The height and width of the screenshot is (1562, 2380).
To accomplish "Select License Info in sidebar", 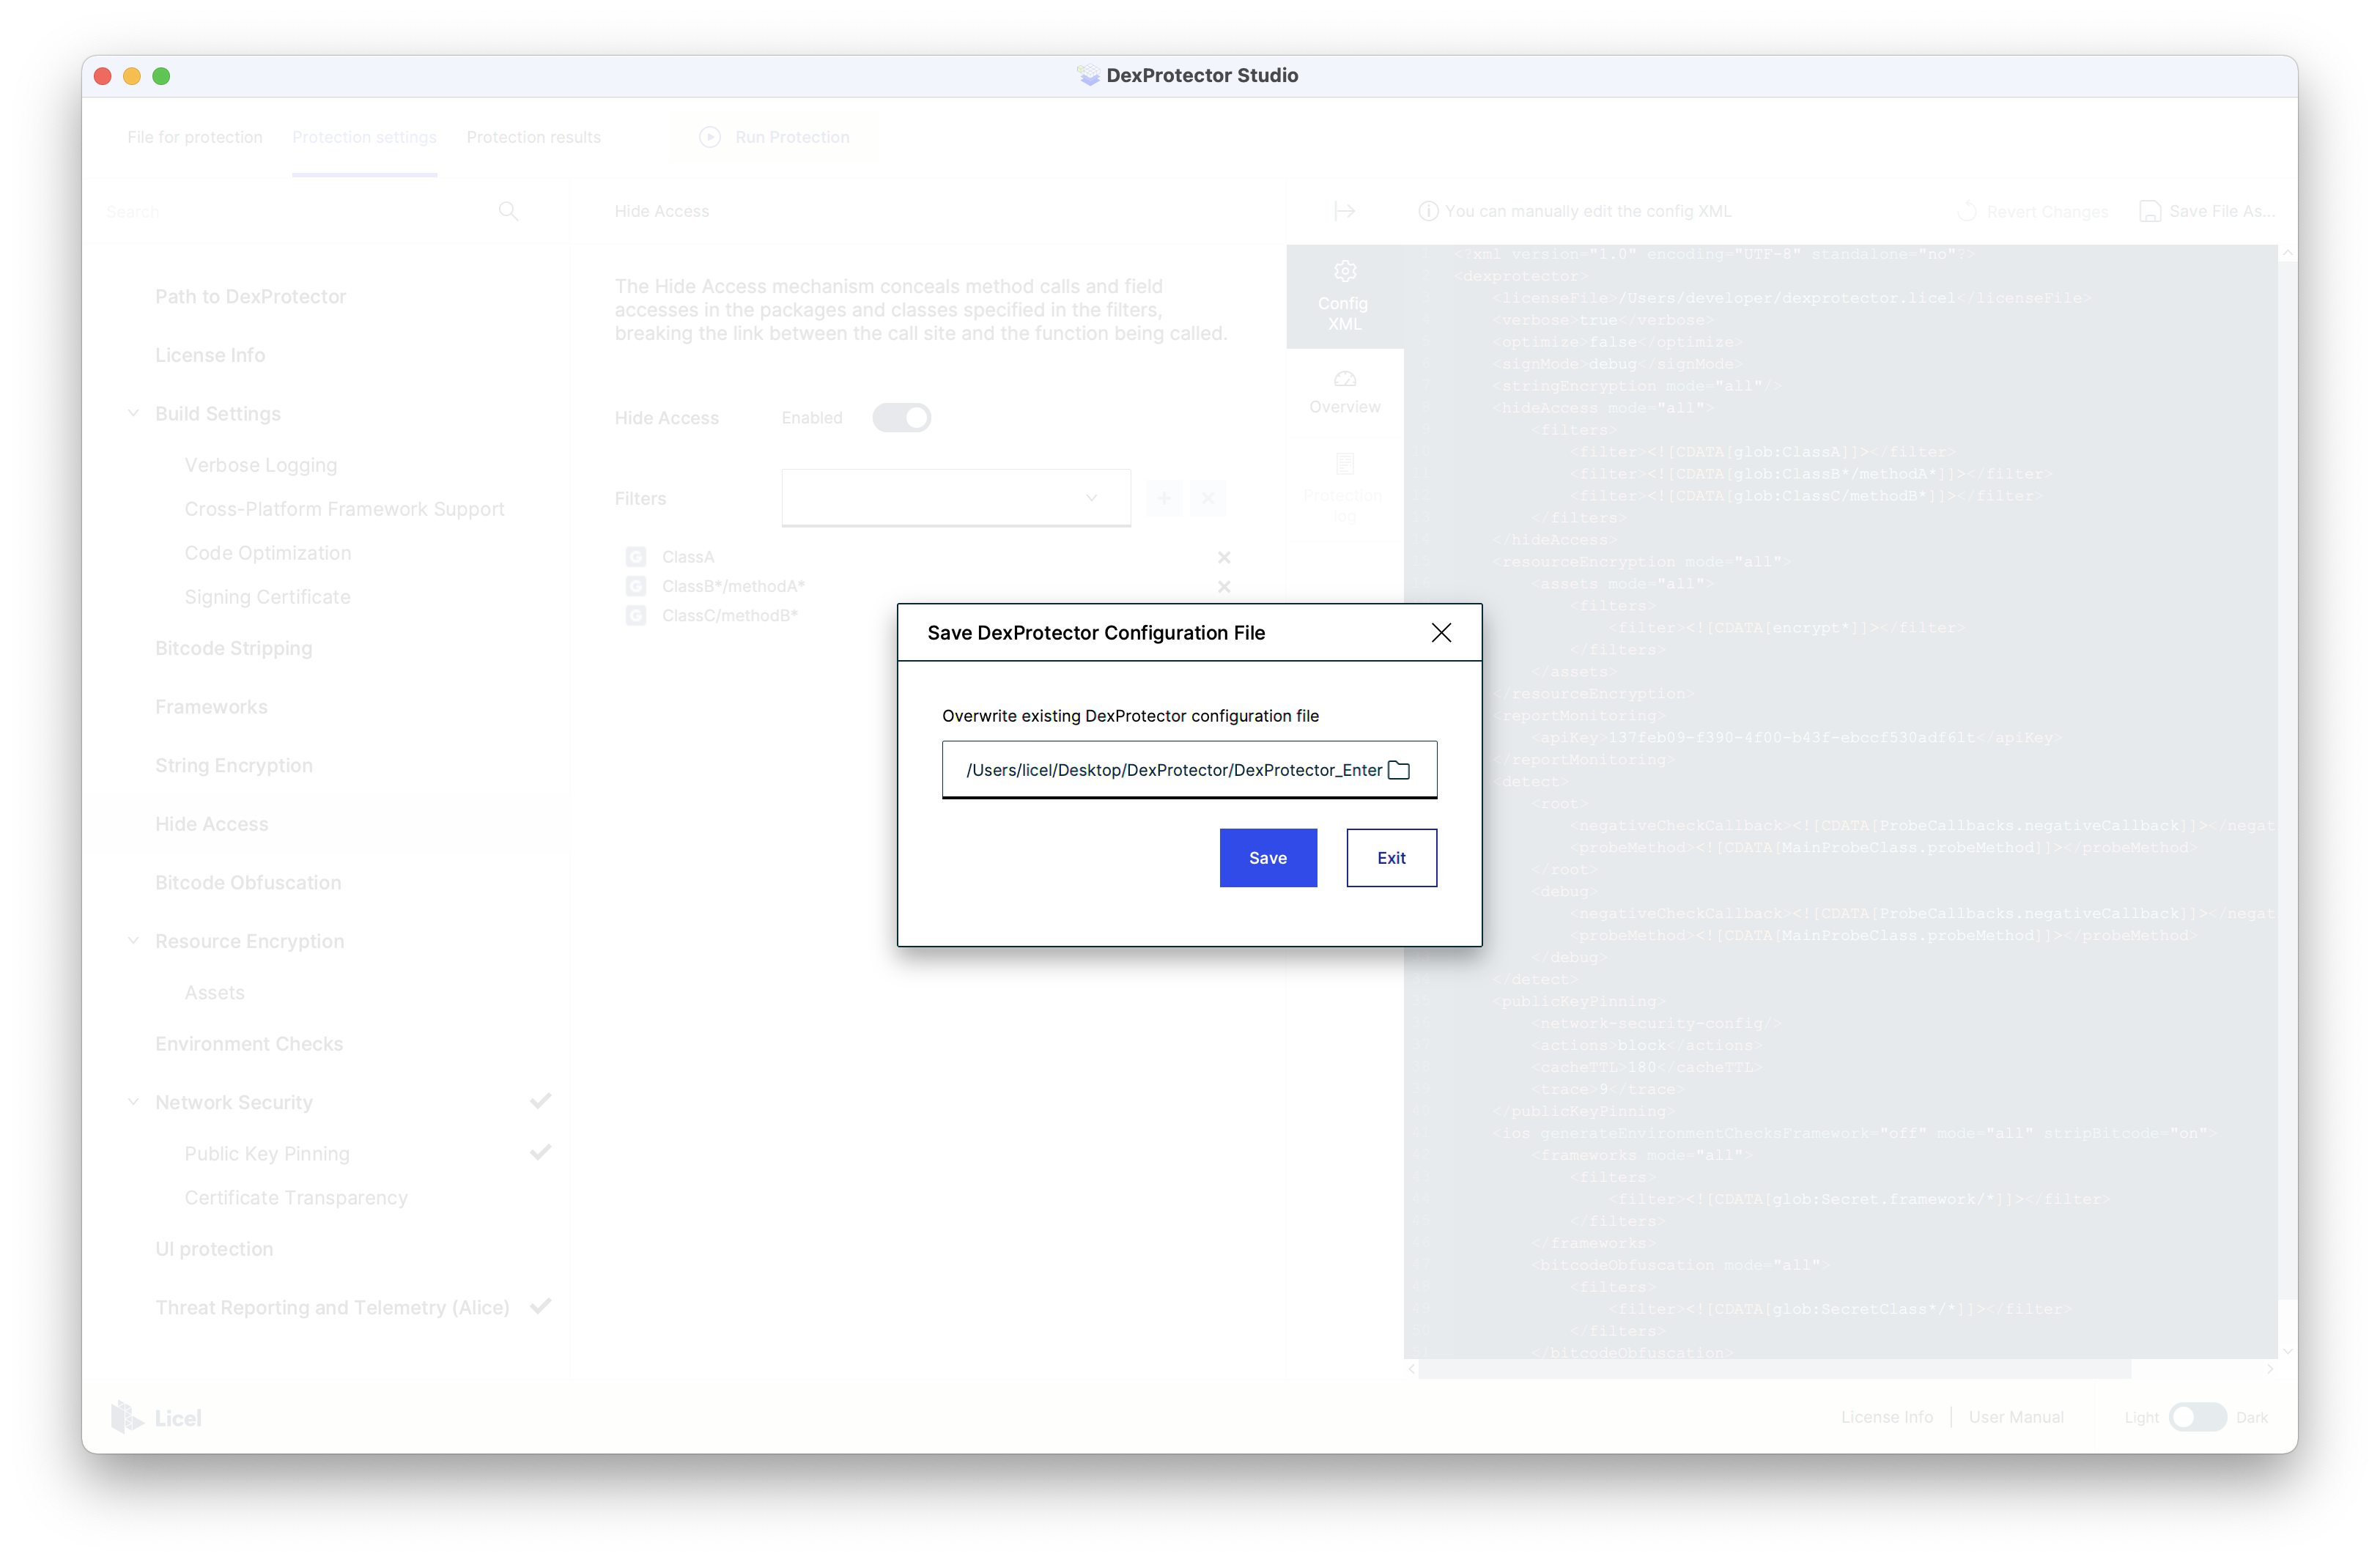I will 210,355.
